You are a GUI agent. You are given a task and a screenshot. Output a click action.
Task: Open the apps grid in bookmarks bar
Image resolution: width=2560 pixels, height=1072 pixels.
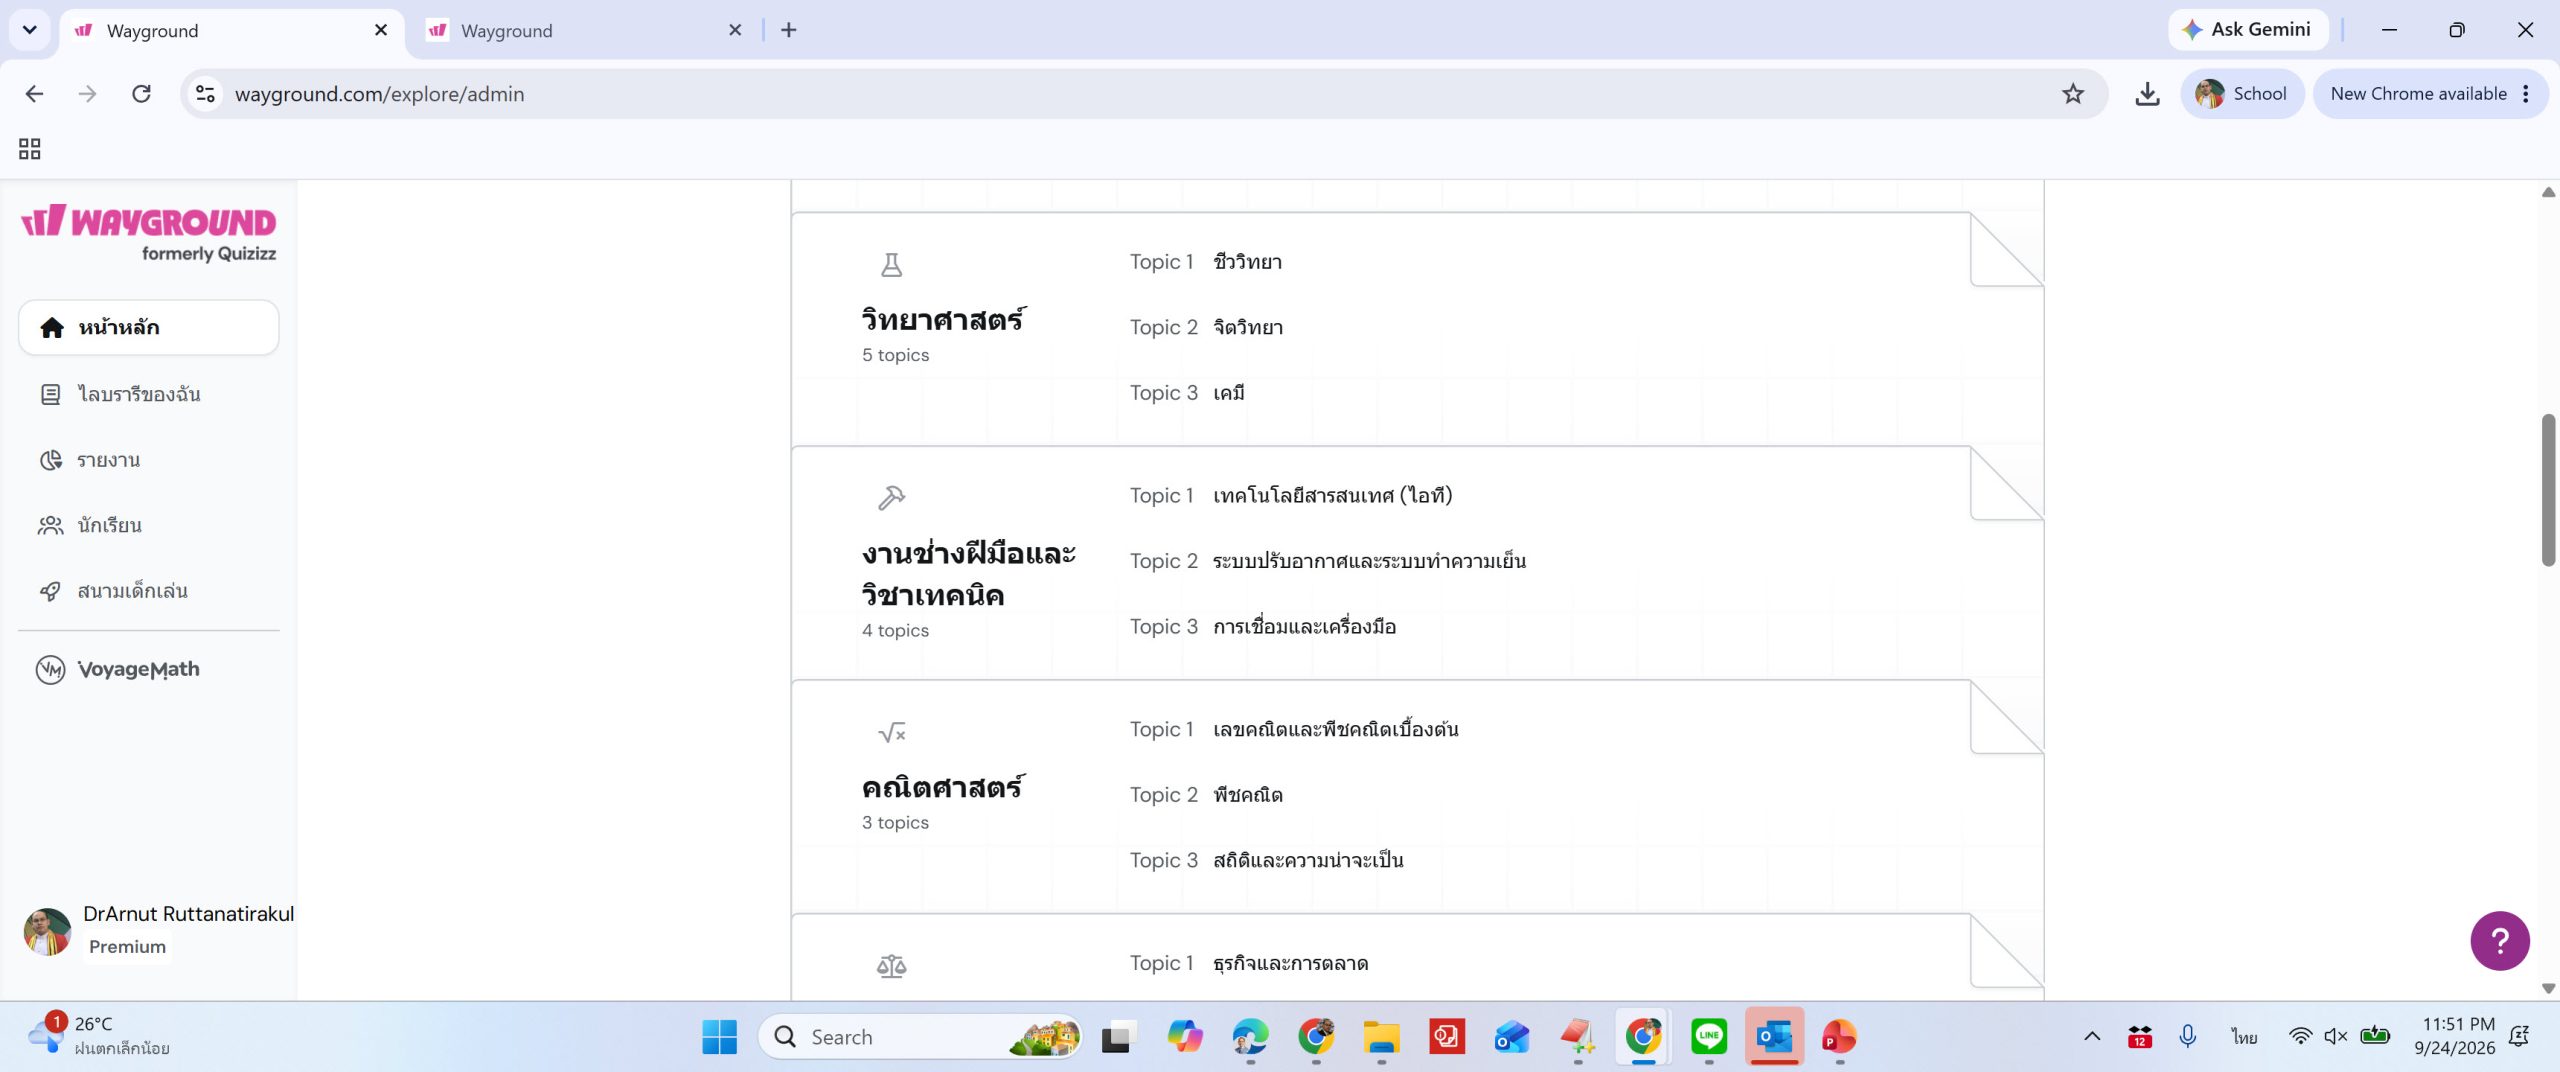(30, 149)
